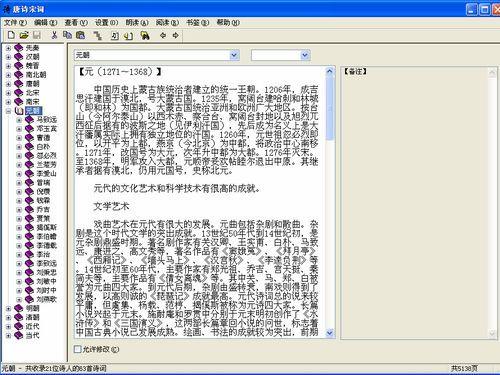This screenshot has height=375, width=500.
Task: Select 邓玉宾 in the tree
Action: coord(47,129)
